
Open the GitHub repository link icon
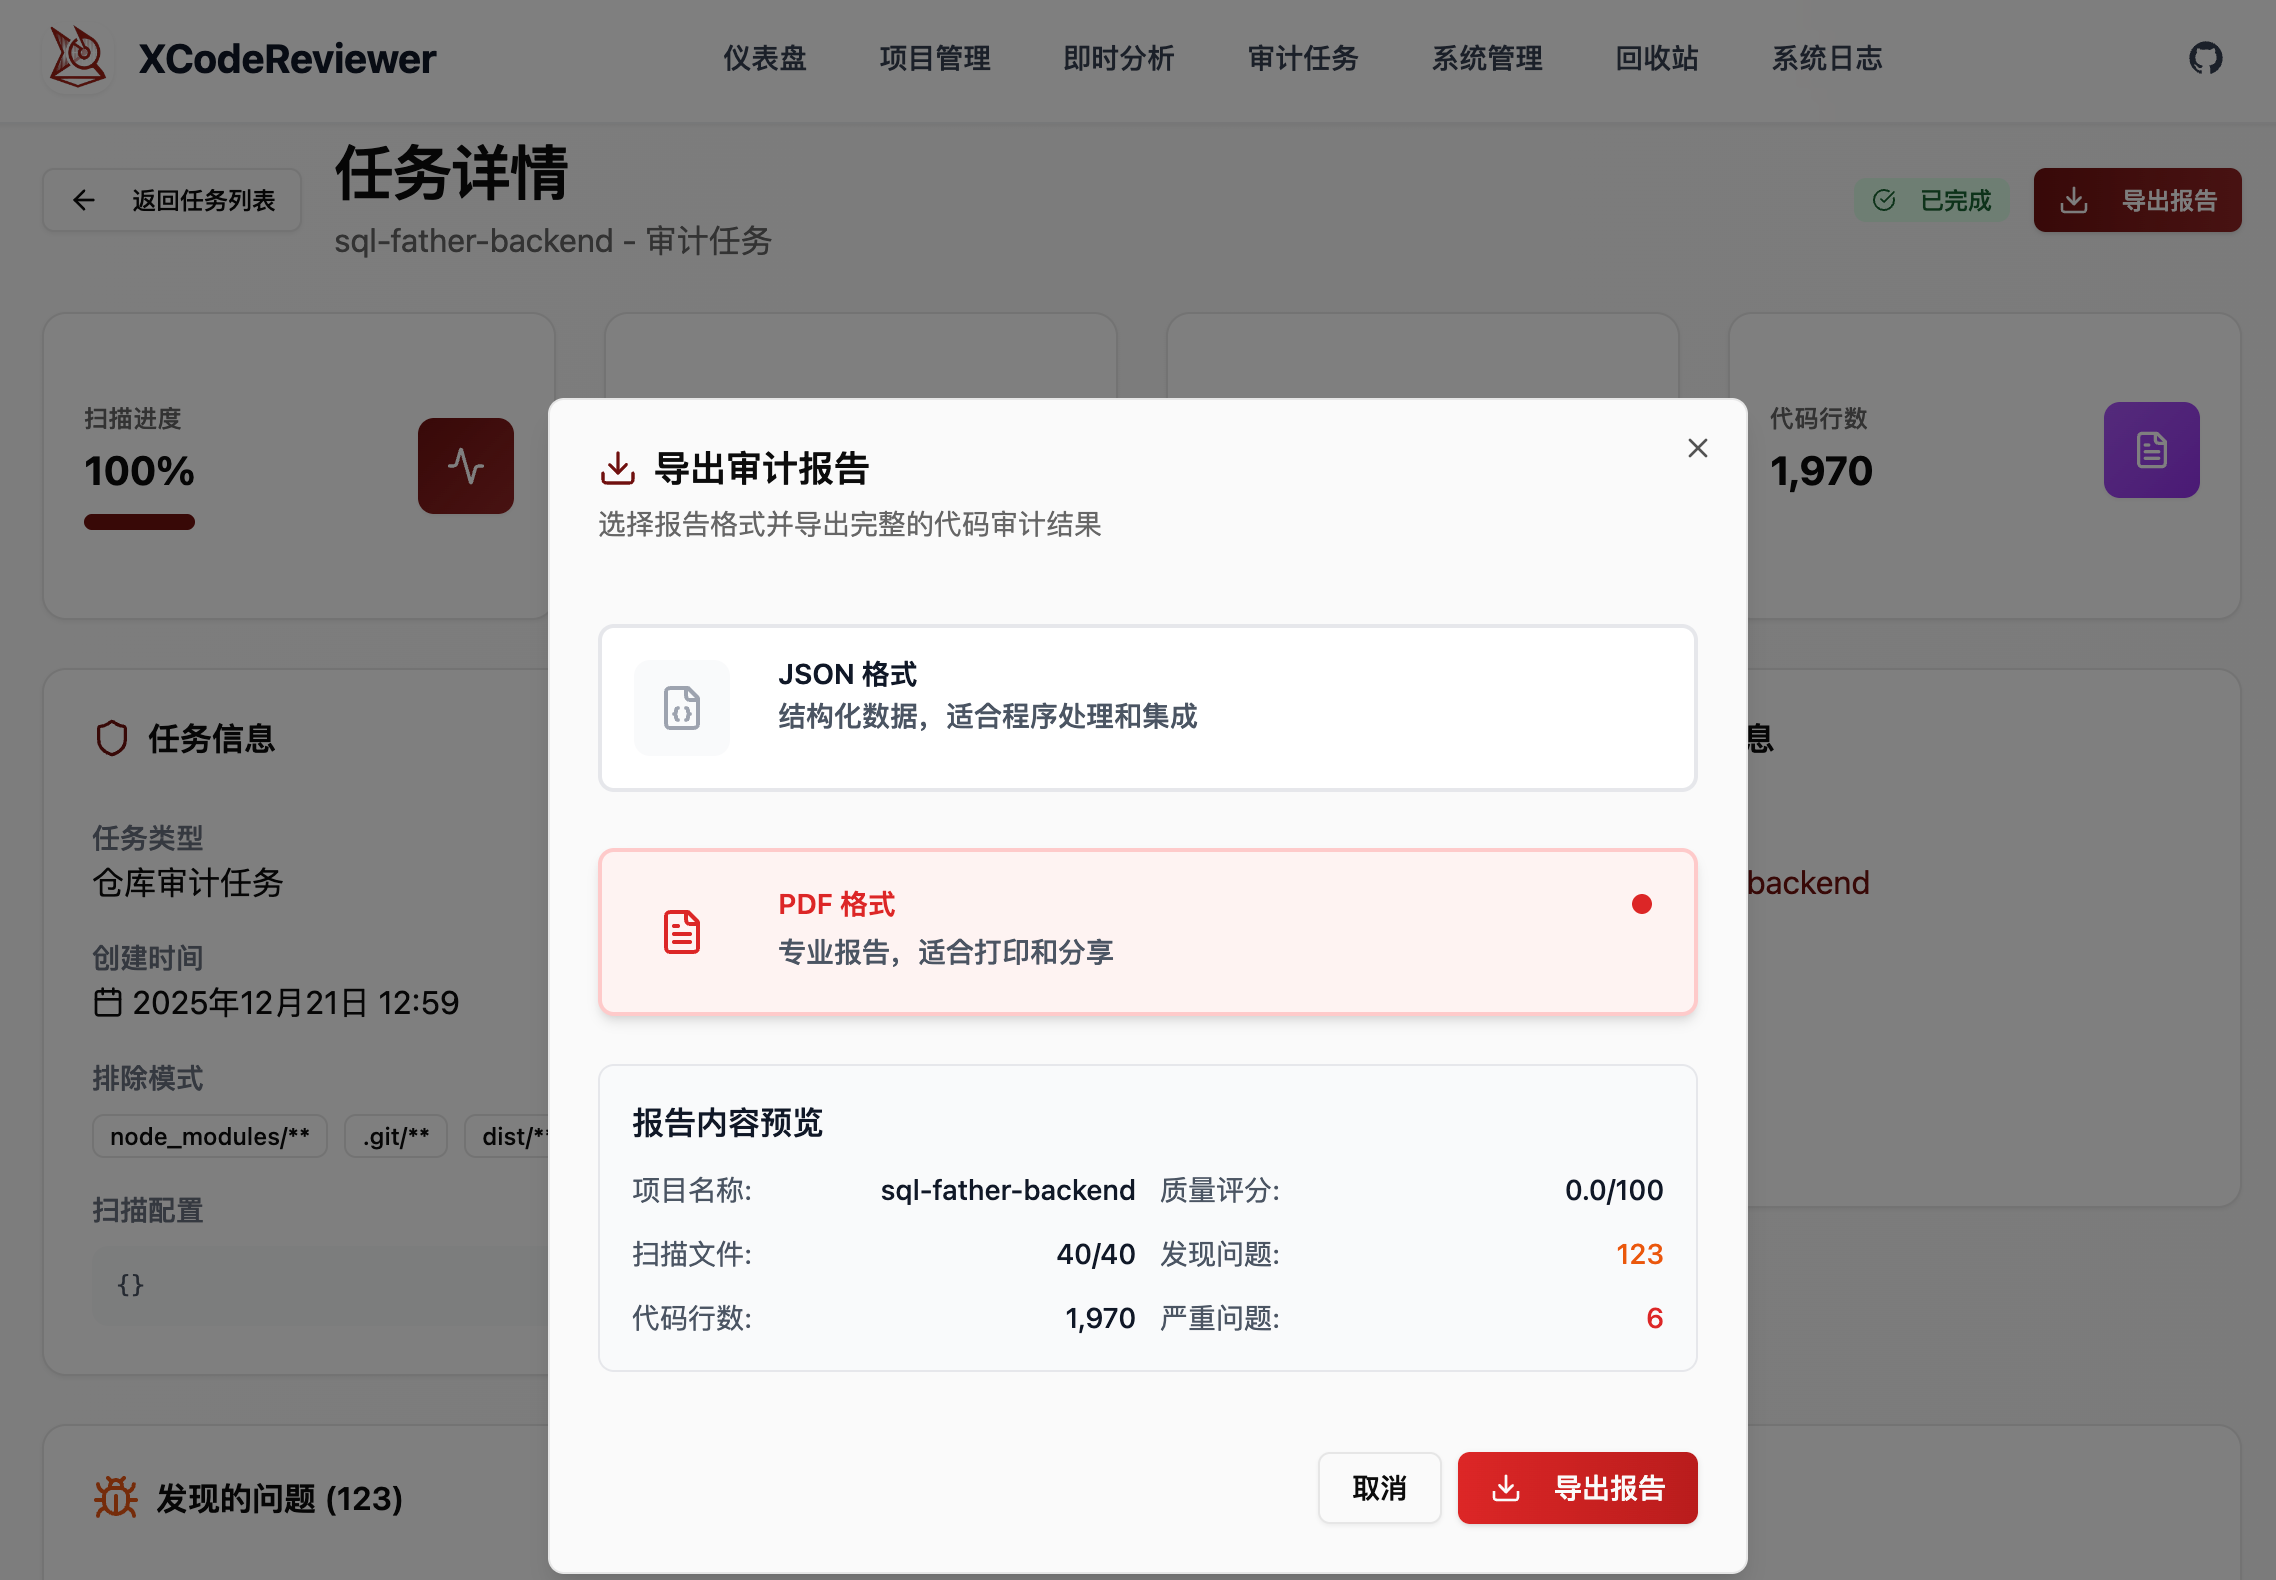[2205, 58]
